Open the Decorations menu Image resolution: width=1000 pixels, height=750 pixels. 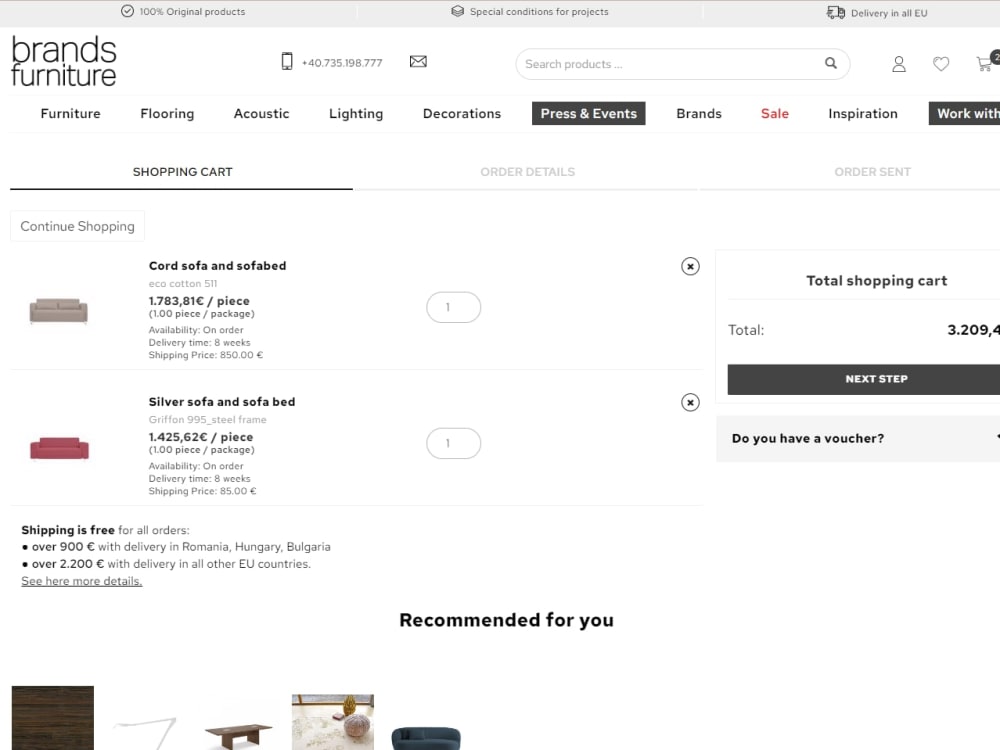[462, 114]
